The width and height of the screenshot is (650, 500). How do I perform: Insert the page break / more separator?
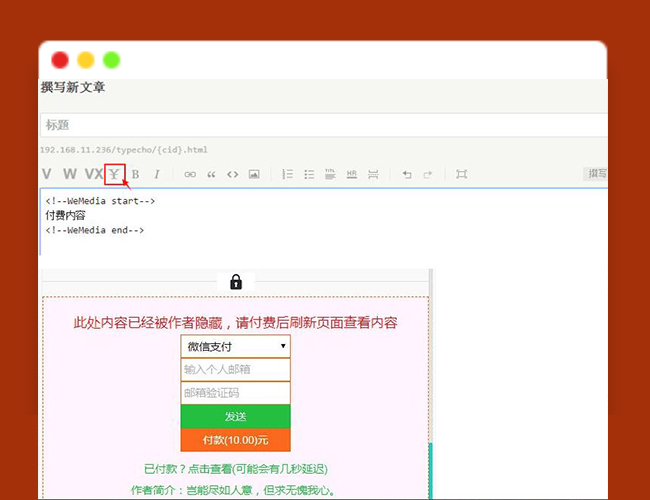pos(373,174)
